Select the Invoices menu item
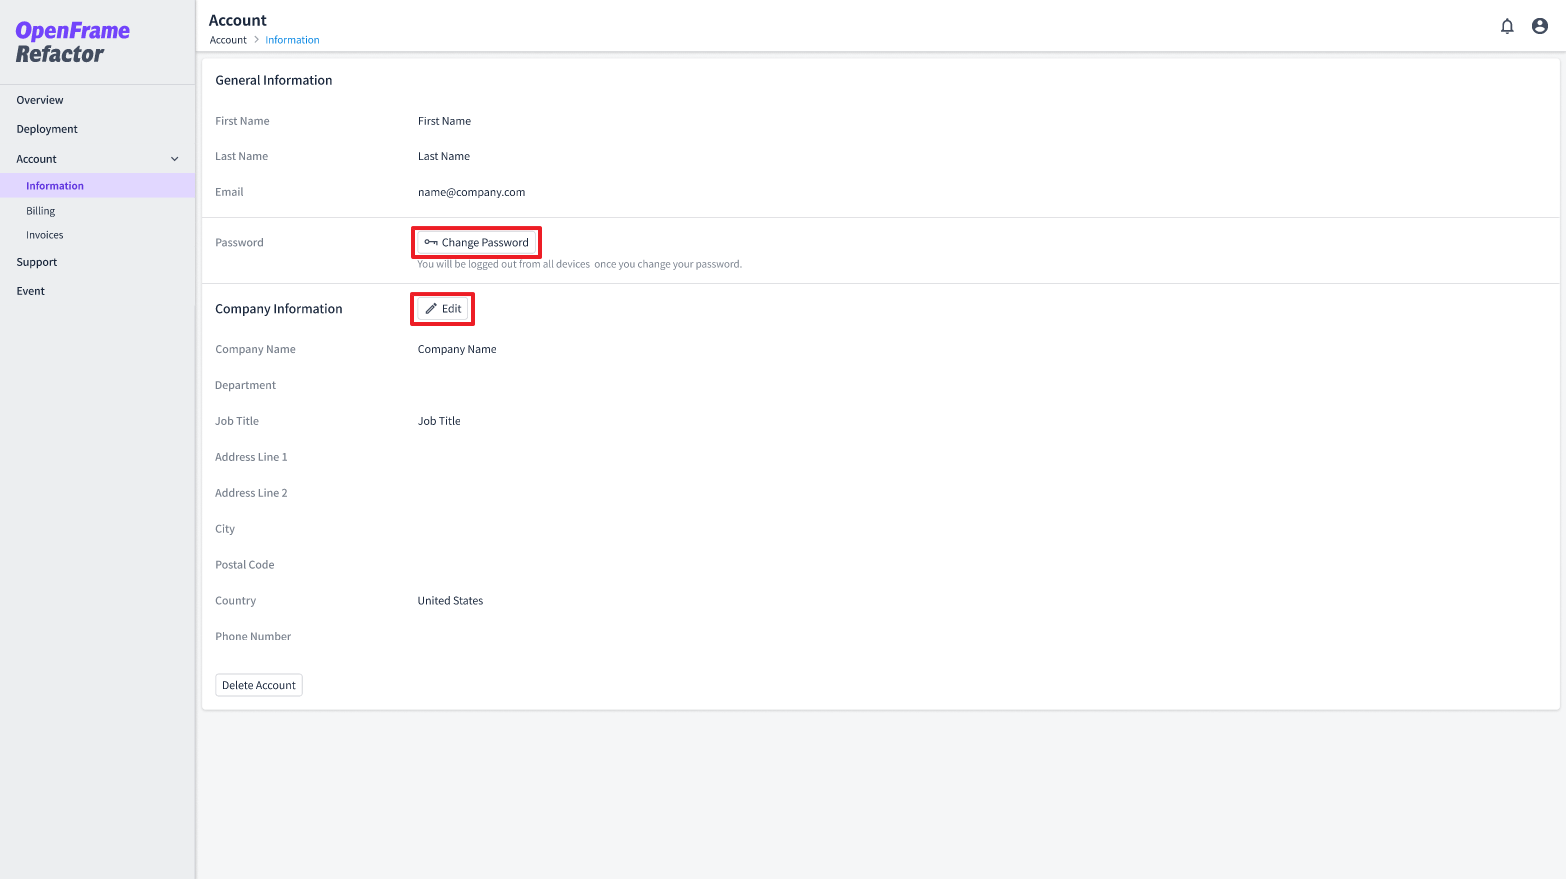The width and height of the screenshot is (1566, 879). tap(44, 234)
